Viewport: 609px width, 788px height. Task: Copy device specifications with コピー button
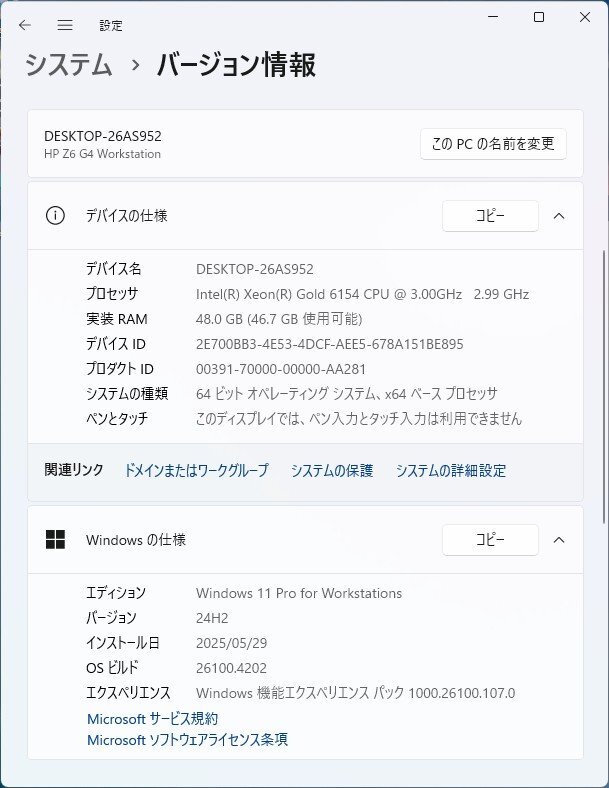pyautogui.click(x=490, y=216)
